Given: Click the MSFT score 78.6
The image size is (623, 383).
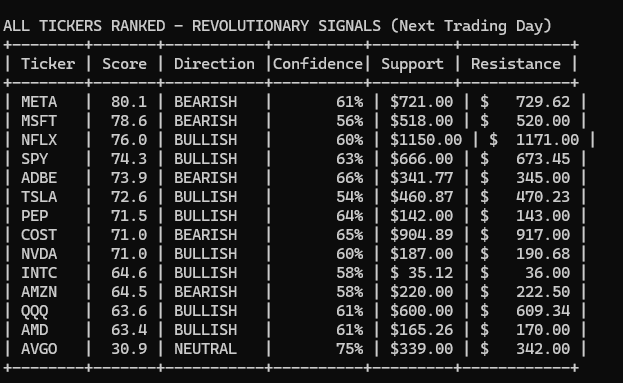Looking at the screenshot, I should [129, 121].
